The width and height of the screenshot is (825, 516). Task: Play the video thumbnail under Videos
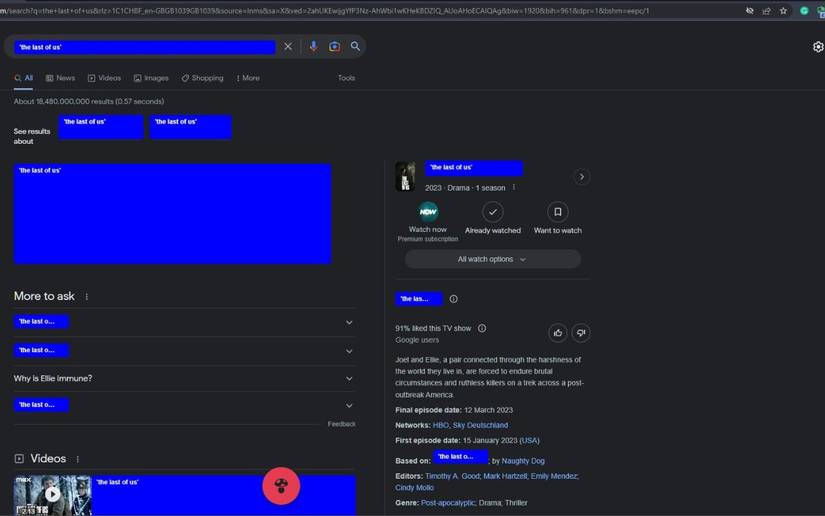(52, 495)
